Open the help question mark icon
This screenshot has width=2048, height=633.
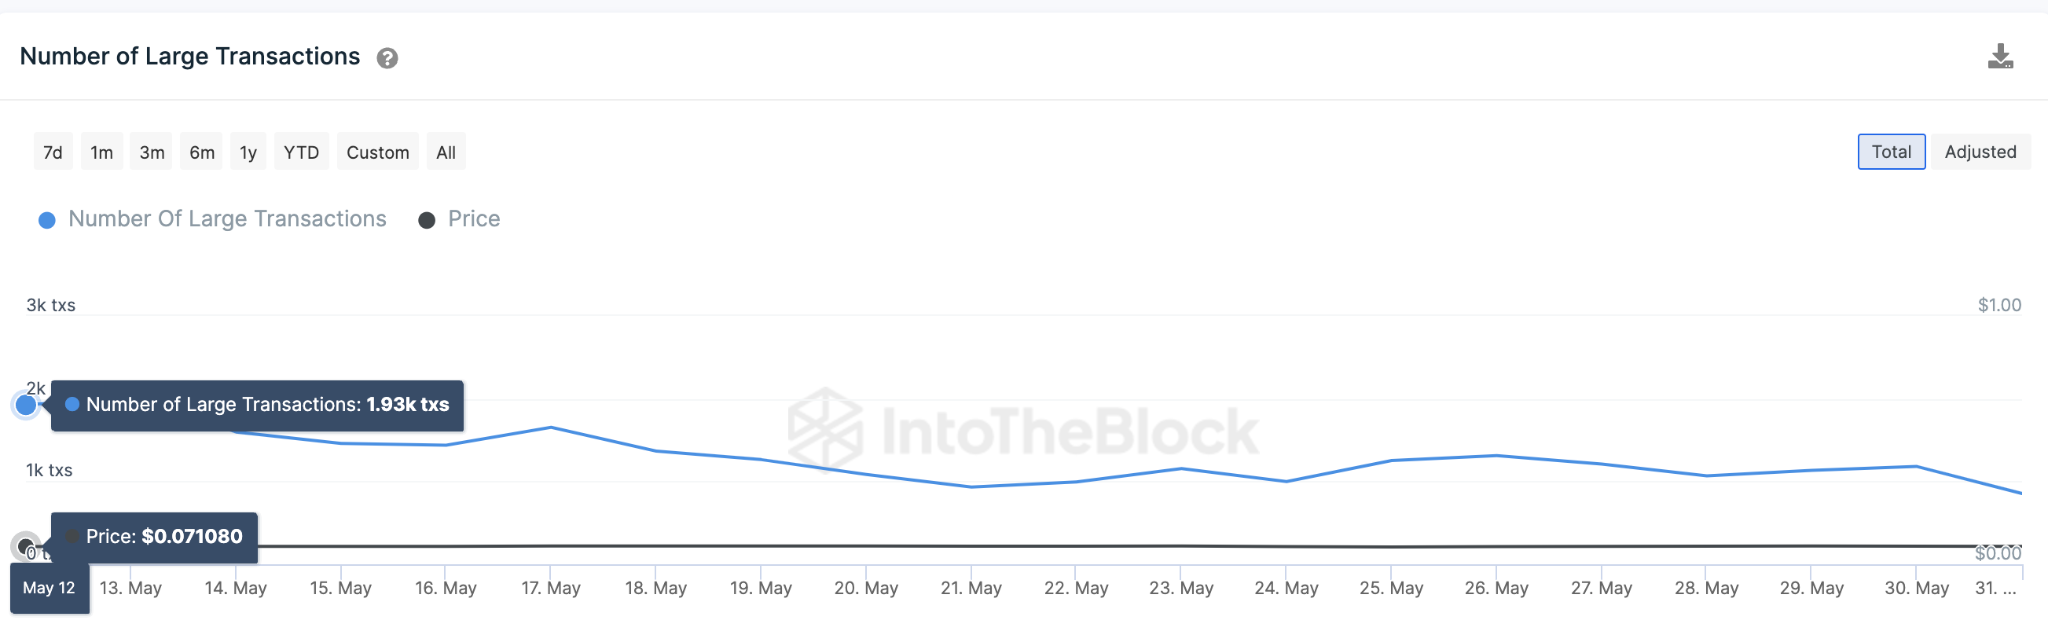(387, 58)
